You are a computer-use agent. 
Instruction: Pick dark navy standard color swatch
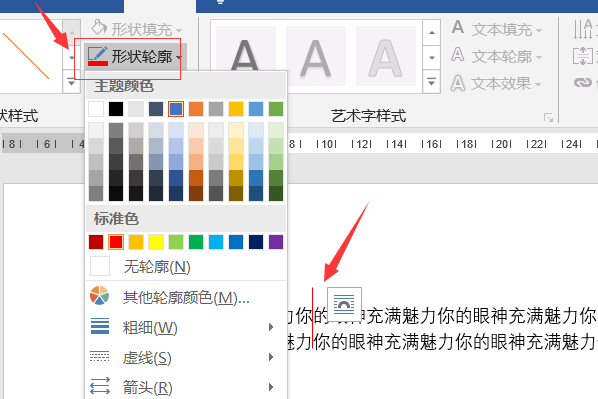(x=256, y=242)
